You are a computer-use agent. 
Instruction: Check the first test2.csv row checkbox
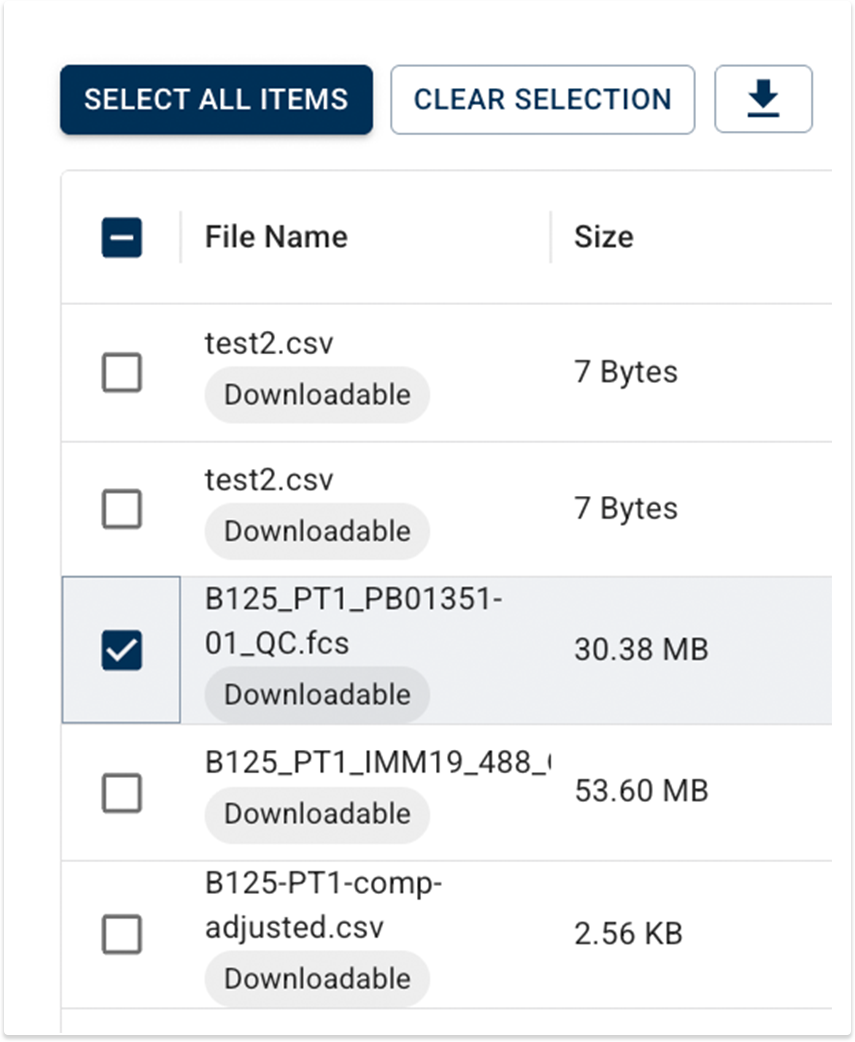pyautogui.click(x=122, y=373)
